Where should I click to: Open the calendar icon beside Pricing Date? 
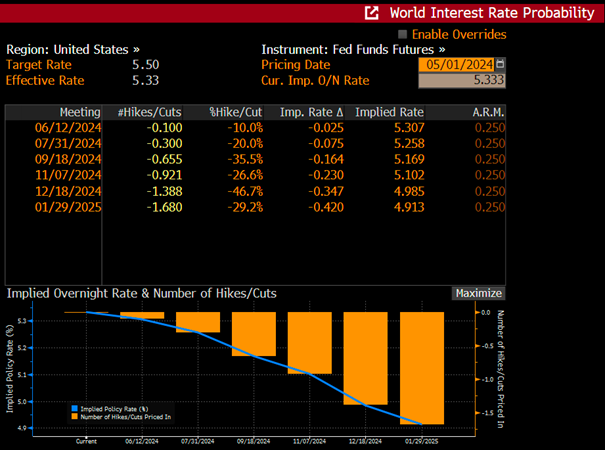(500, 64)
